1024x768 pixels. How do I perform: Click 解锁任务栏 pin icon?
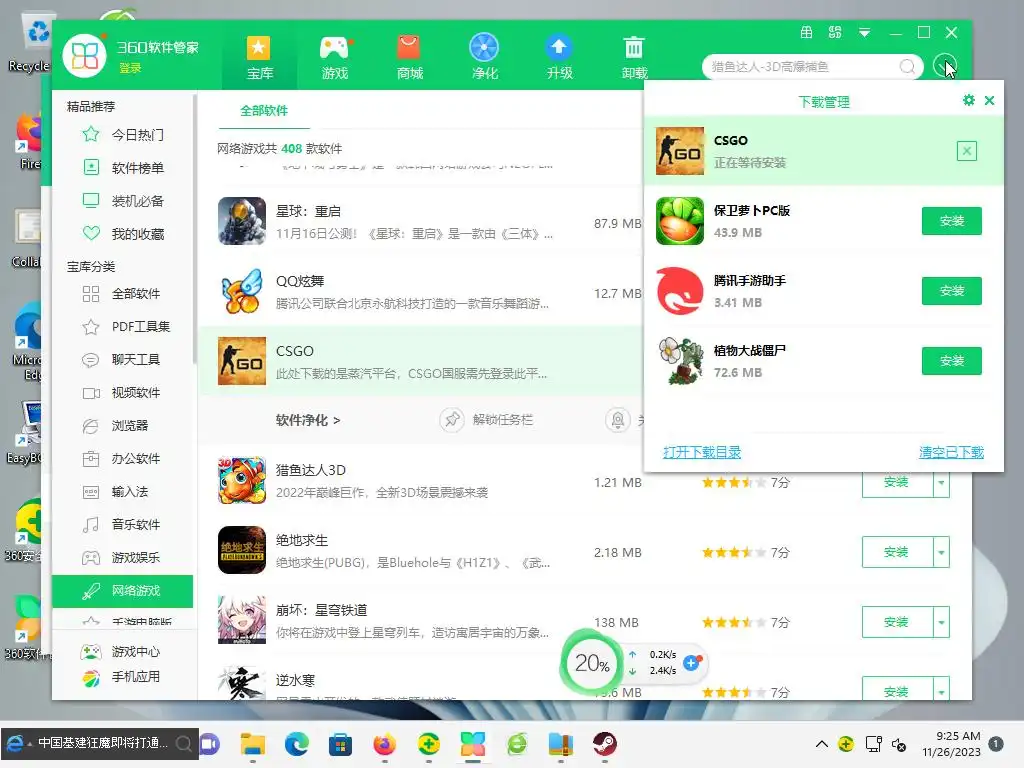tap(452, 419)
